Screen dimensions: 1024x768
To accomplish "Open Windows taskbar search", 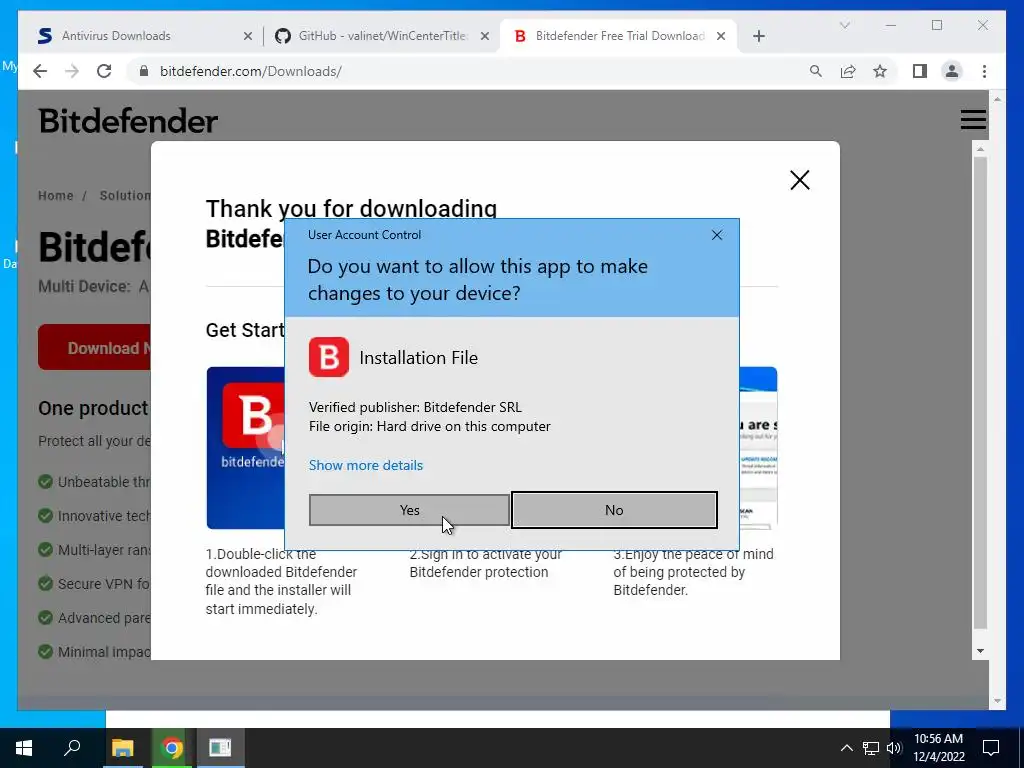I will click(x=72, y=748).
